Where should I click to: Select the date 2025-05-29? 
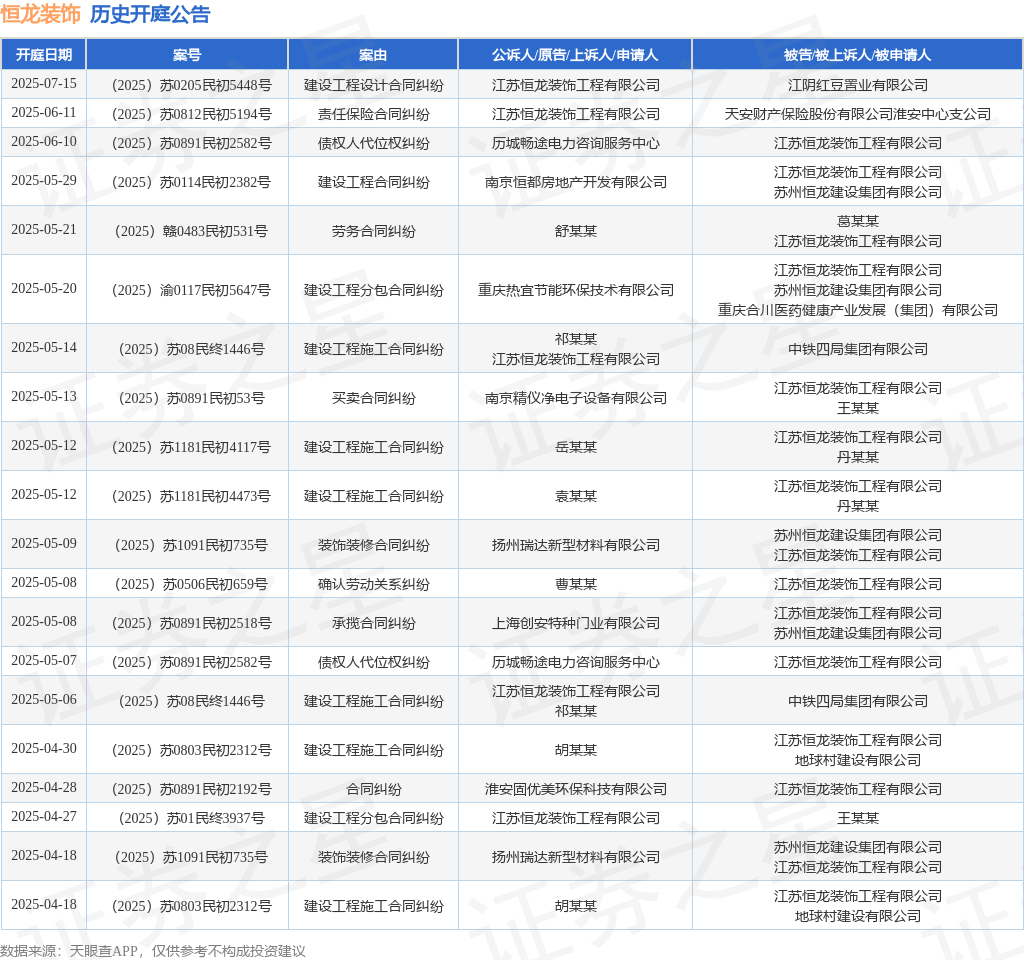click(44, 180)
